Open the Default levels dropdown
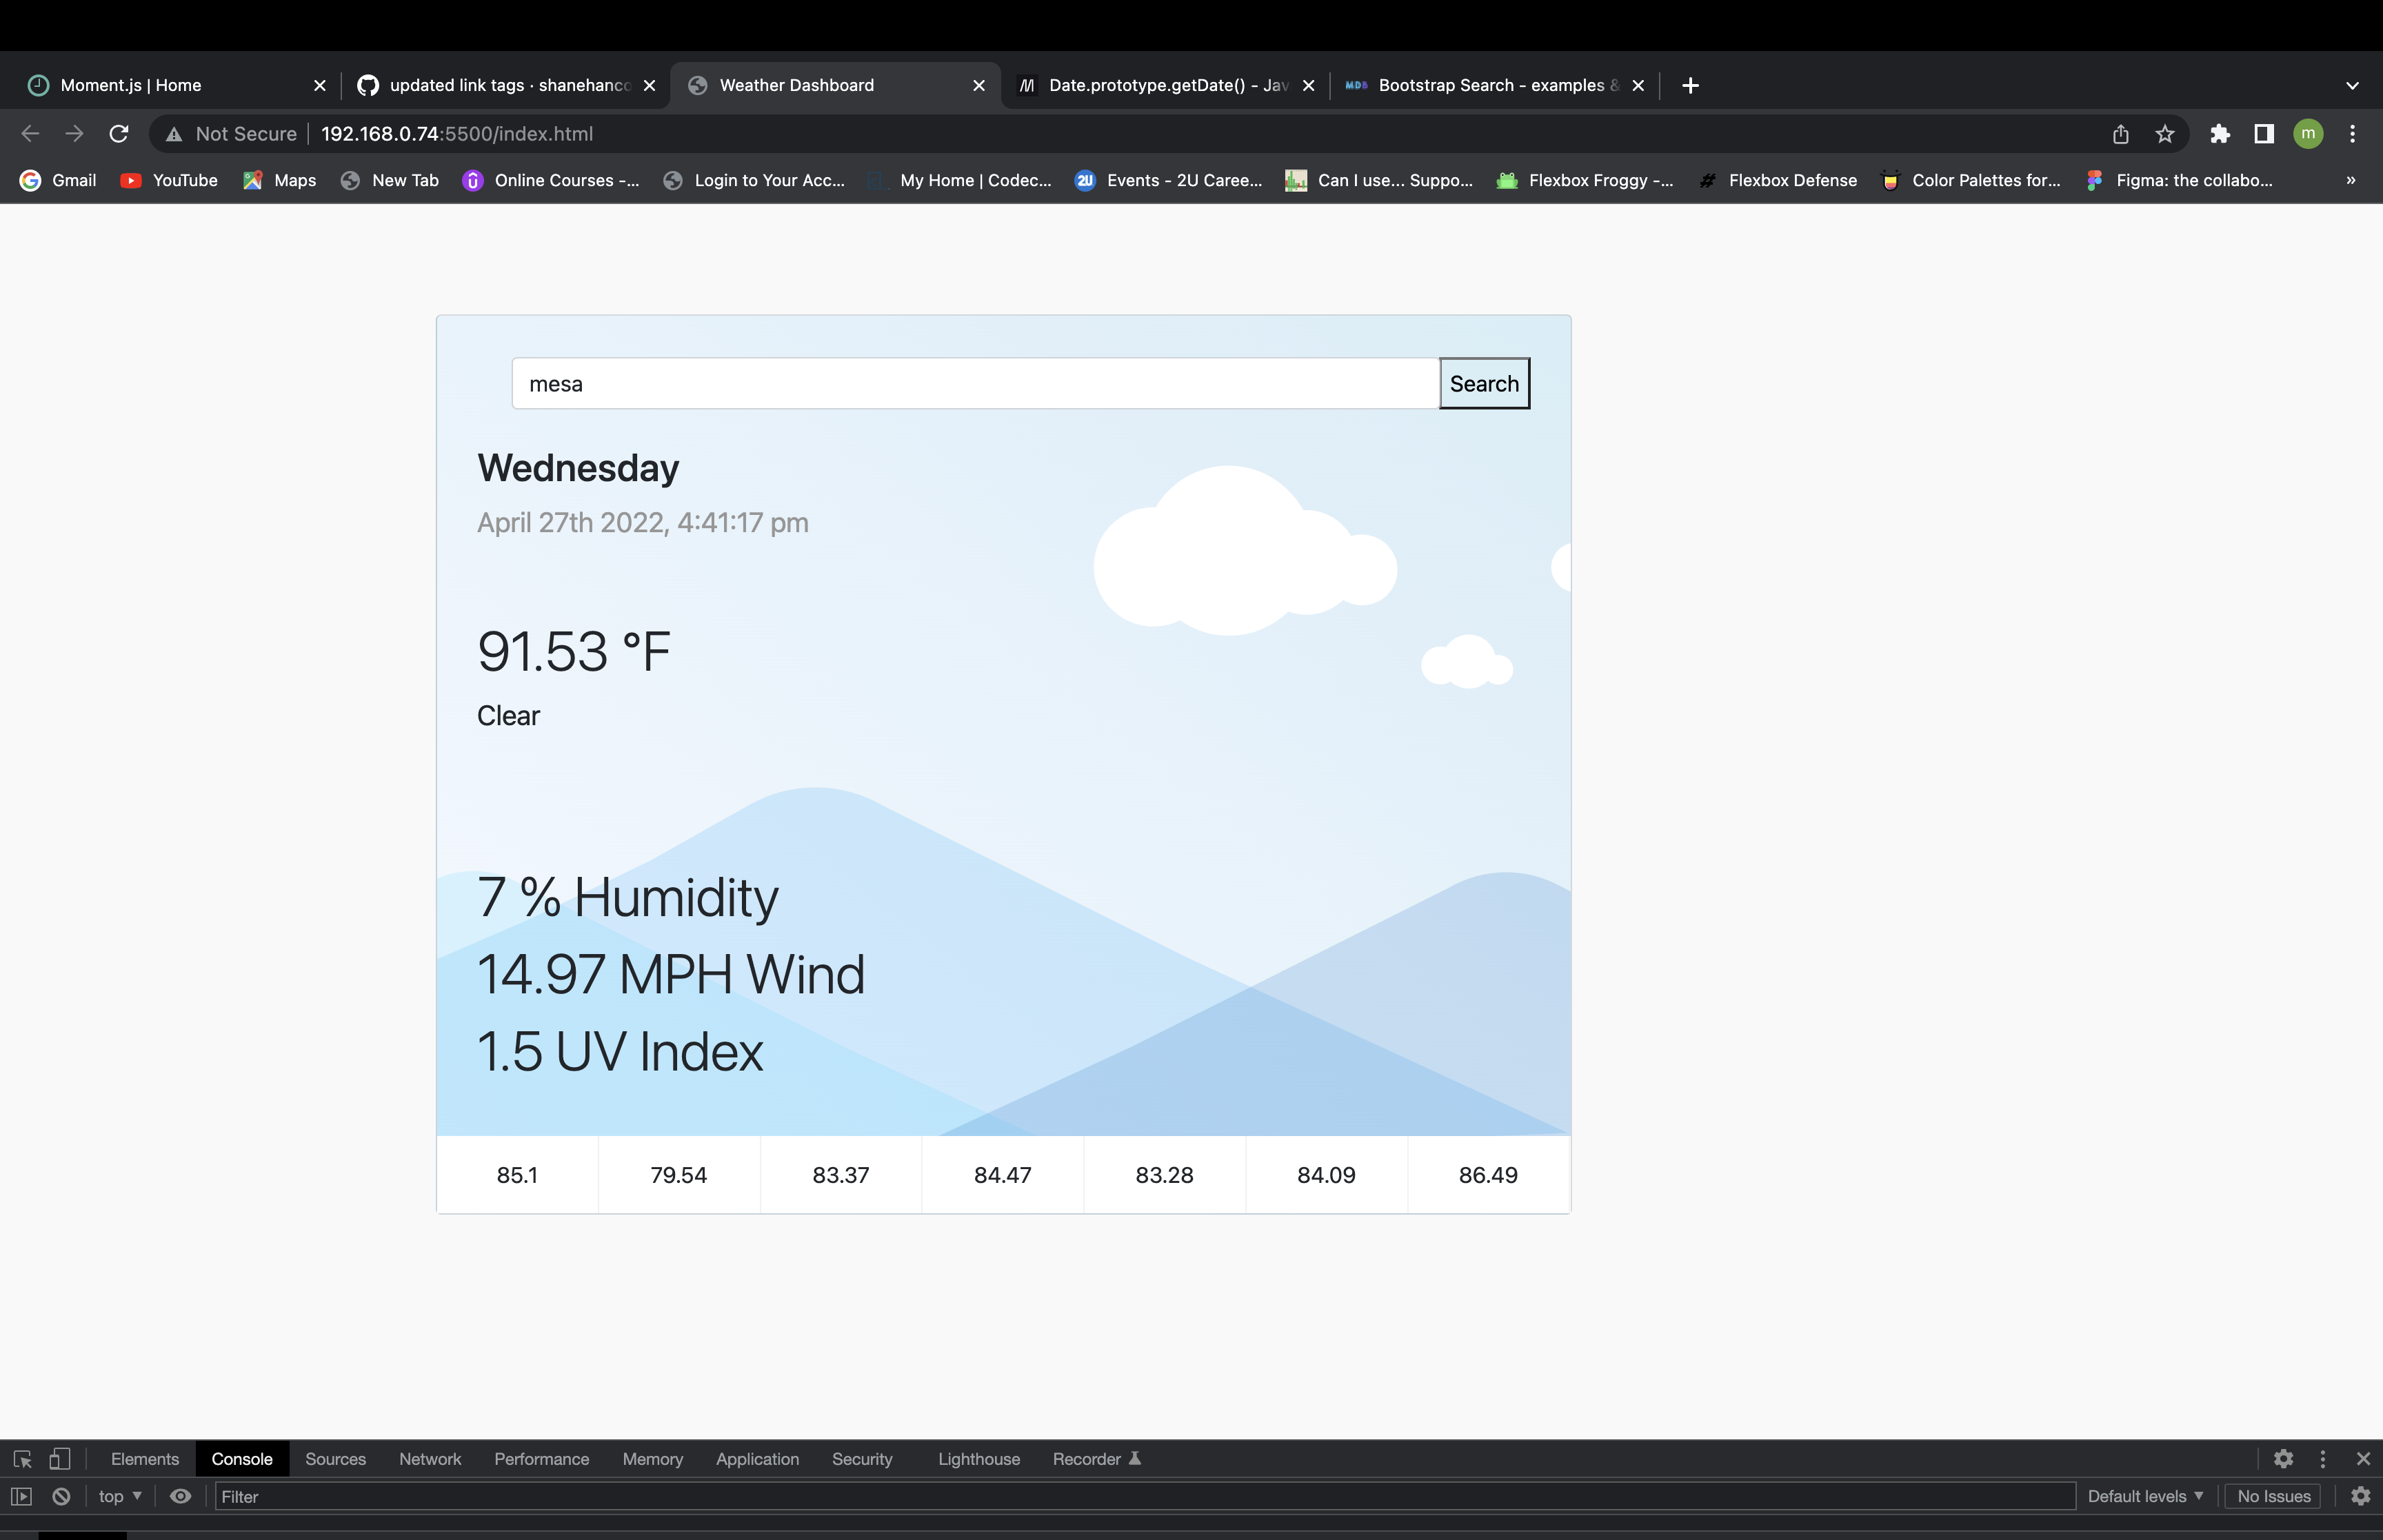The image size is (2383, 1540). point(2145,1496)
